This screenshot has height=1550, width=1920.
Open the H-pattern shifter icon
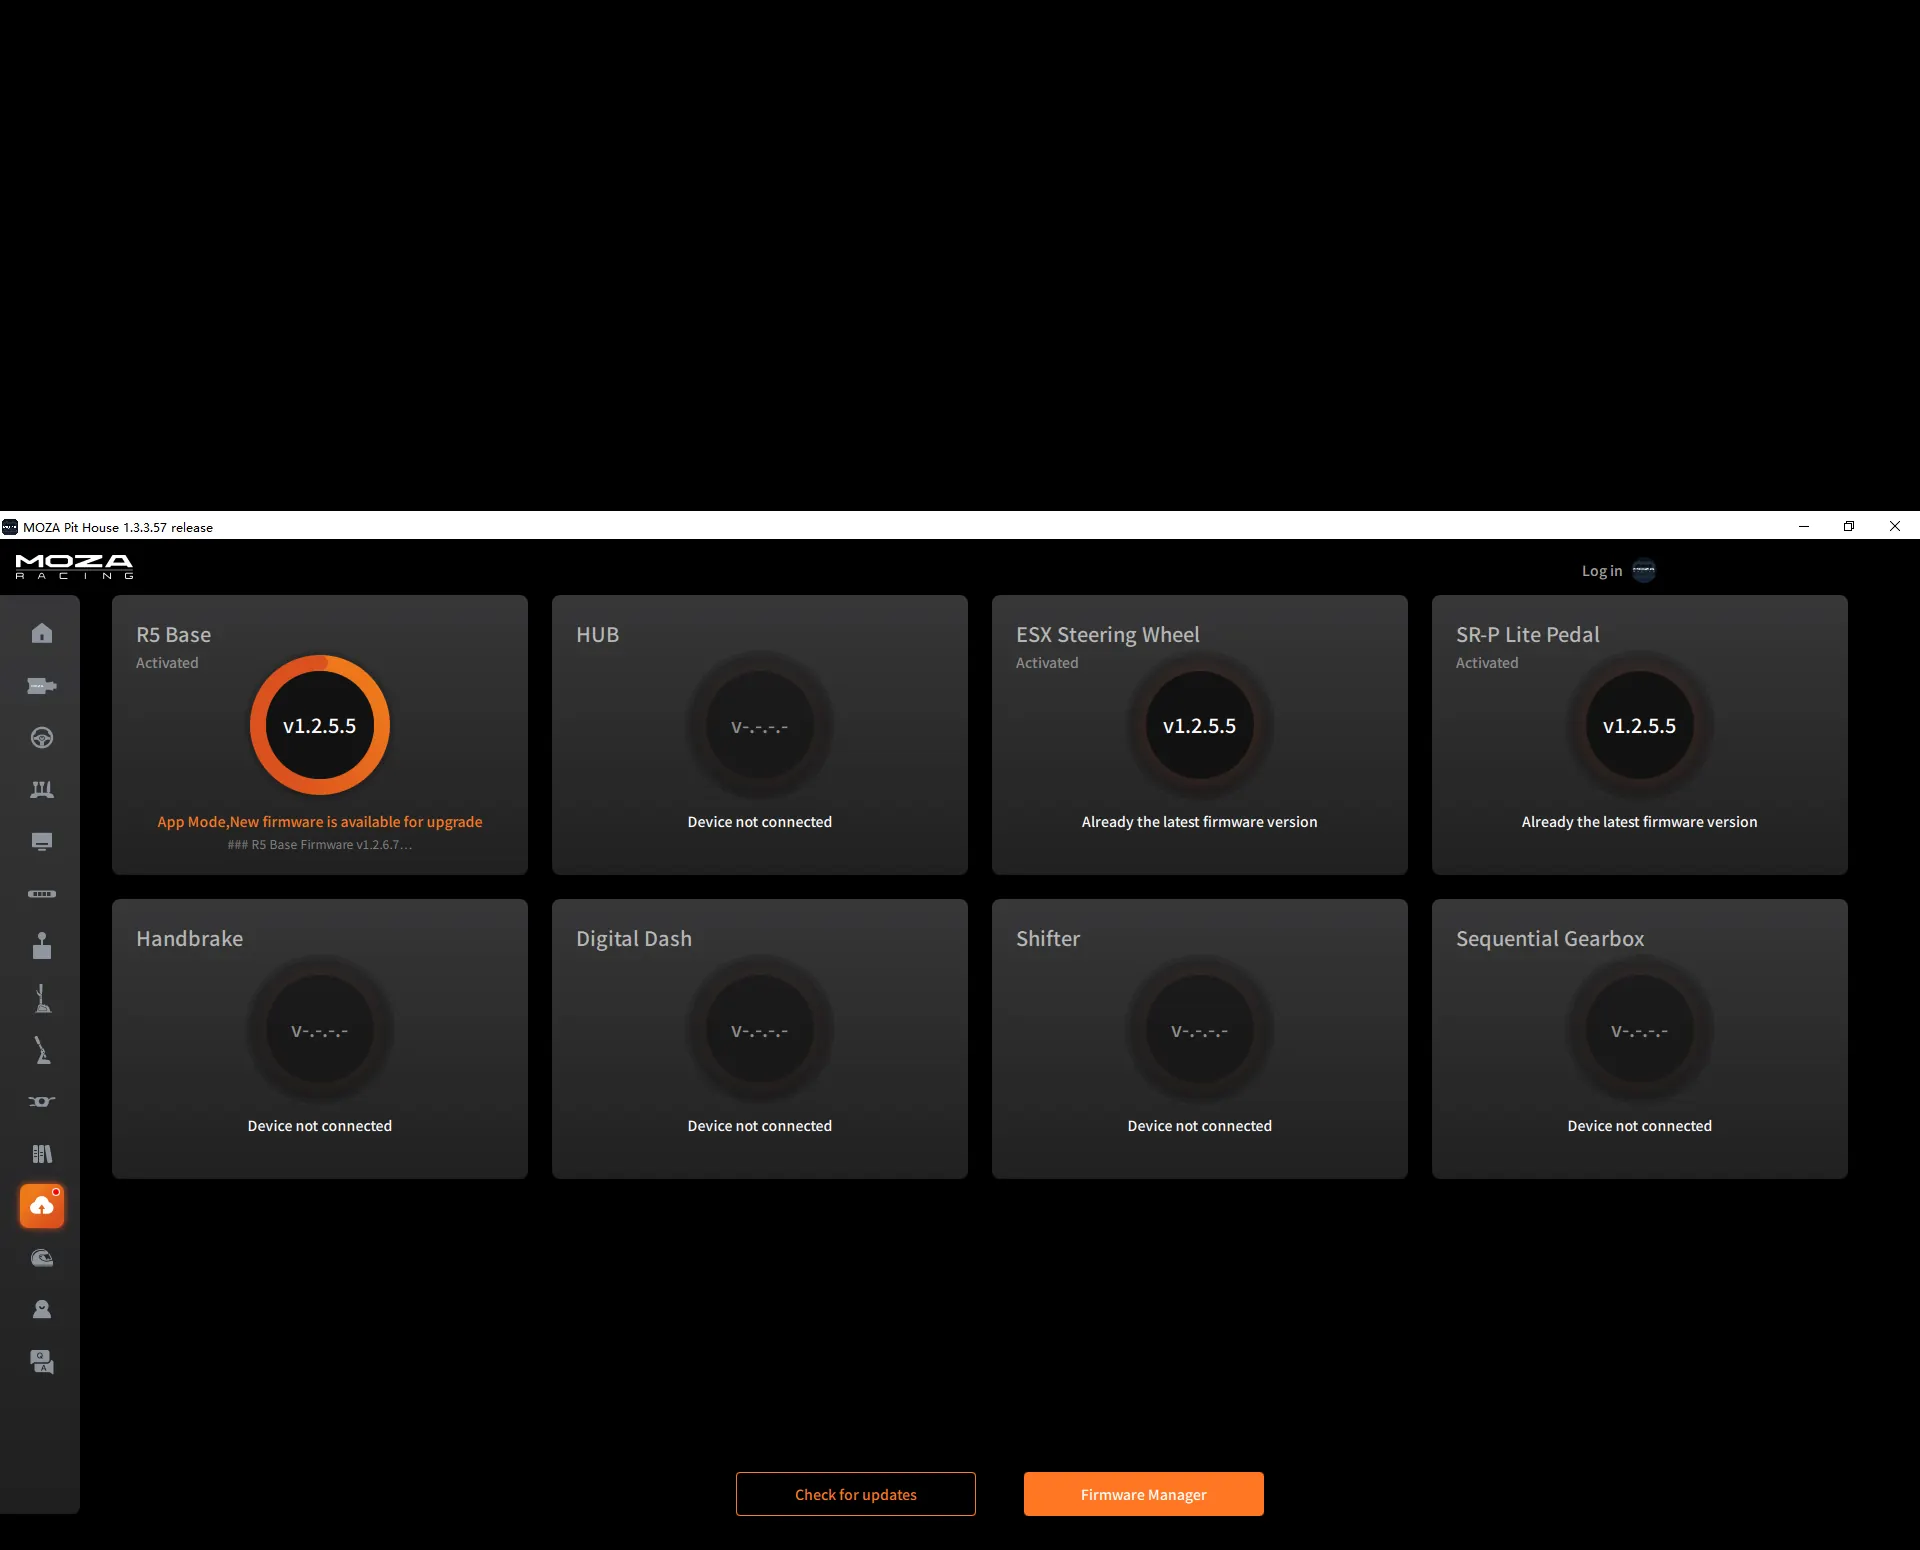point(42,946)
